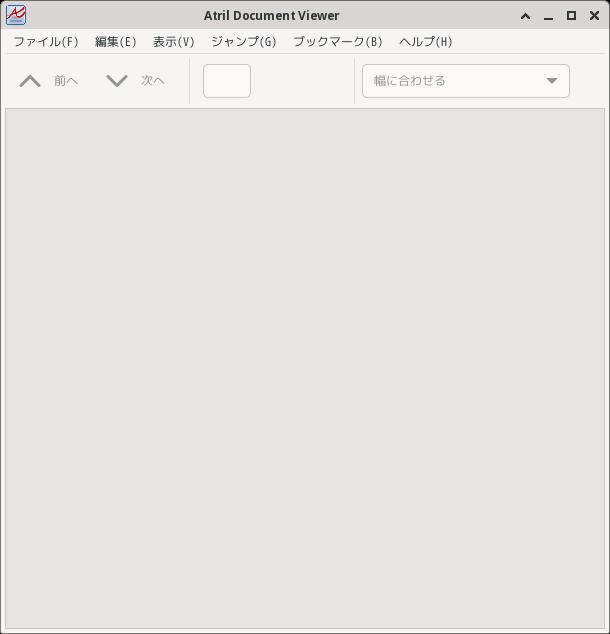Open the 表示(V) menu

(x=173, y=42)
